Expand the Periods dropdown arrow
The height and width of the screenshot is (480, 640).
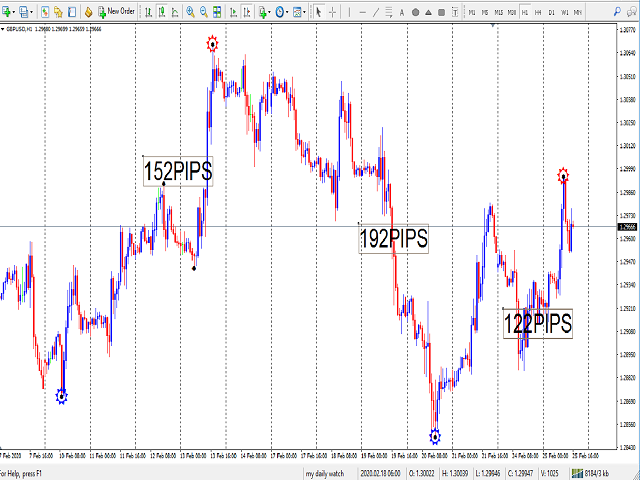point(287,12)
